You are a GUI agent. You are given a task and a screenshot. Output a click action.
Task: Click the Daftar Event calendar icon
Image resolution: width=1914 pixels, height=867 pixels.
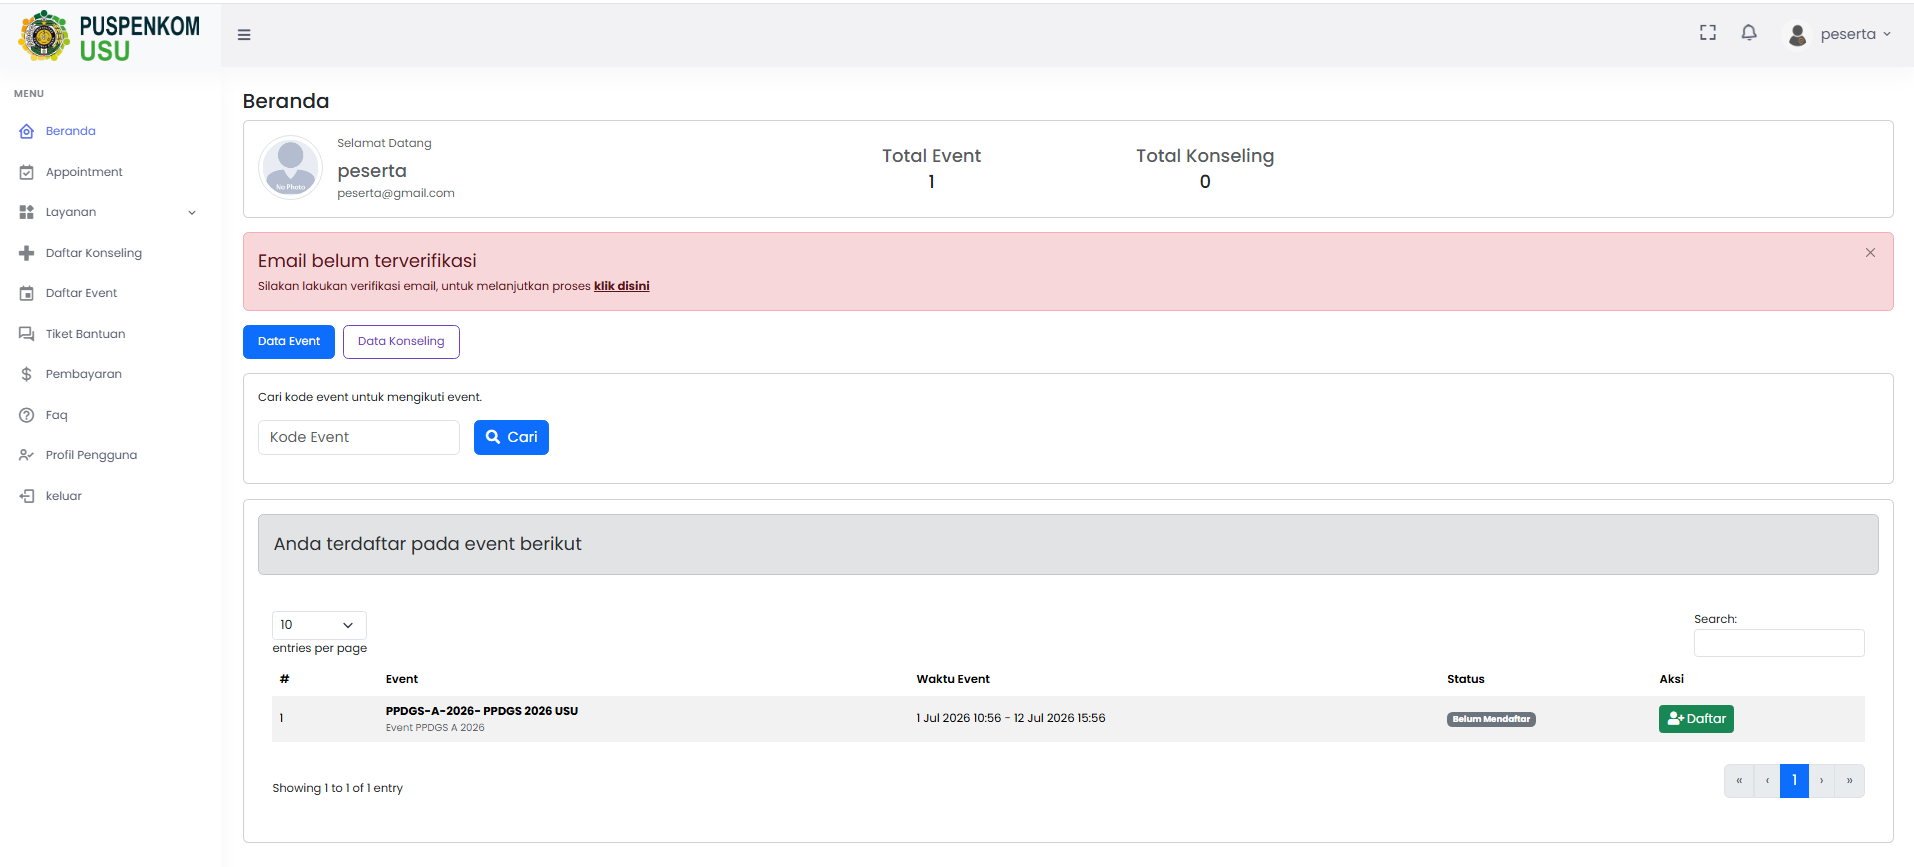click(27, 293)
